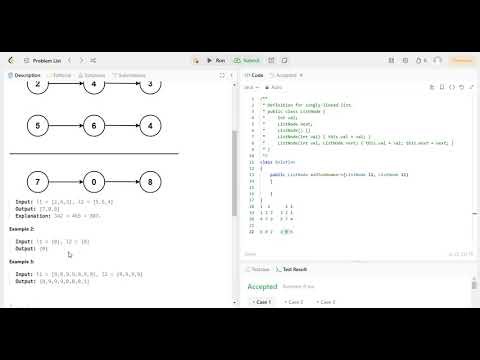This screenshot has width=480, height=360.
Task: Collapse the description panel chevron
Action: coord(232,75)
